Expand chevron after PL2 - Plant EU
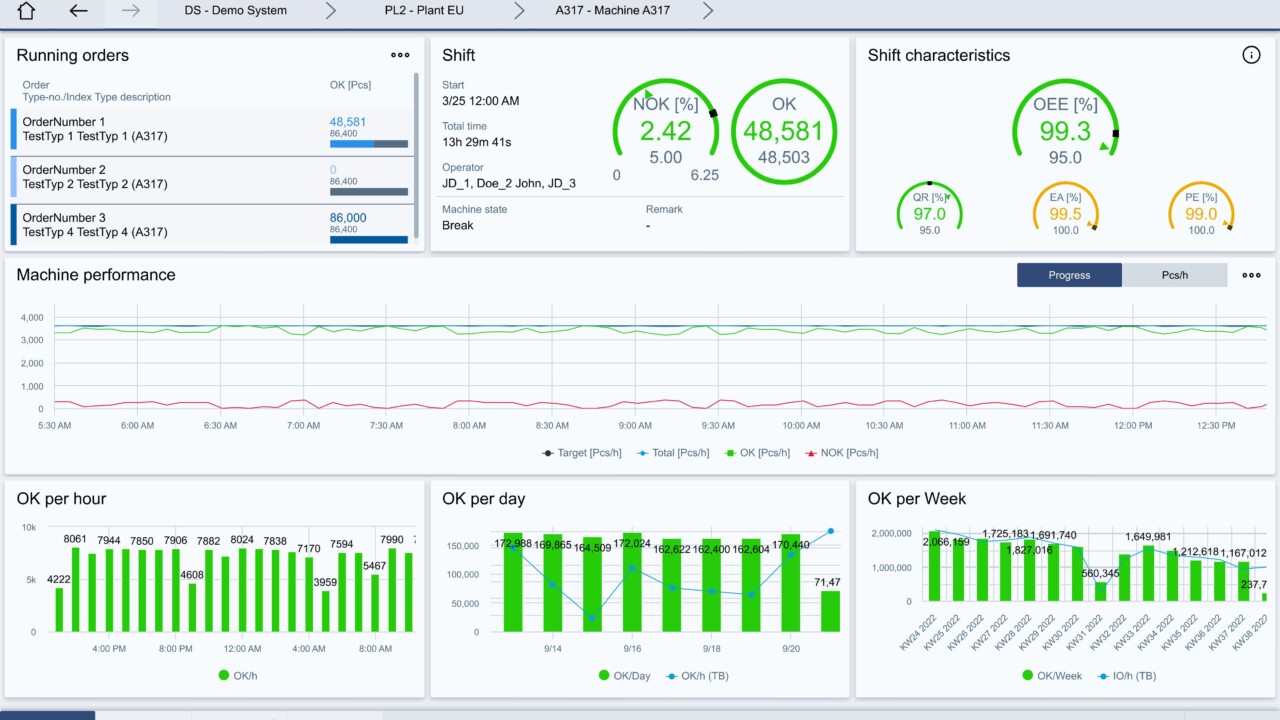Image resolution: width=1280 pixels, height=720 pixels. click(x=519, y=11)
